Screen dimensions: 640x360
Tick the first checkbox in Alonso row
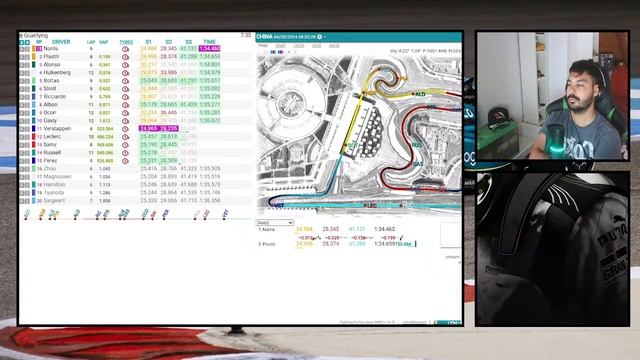[22, 65]
